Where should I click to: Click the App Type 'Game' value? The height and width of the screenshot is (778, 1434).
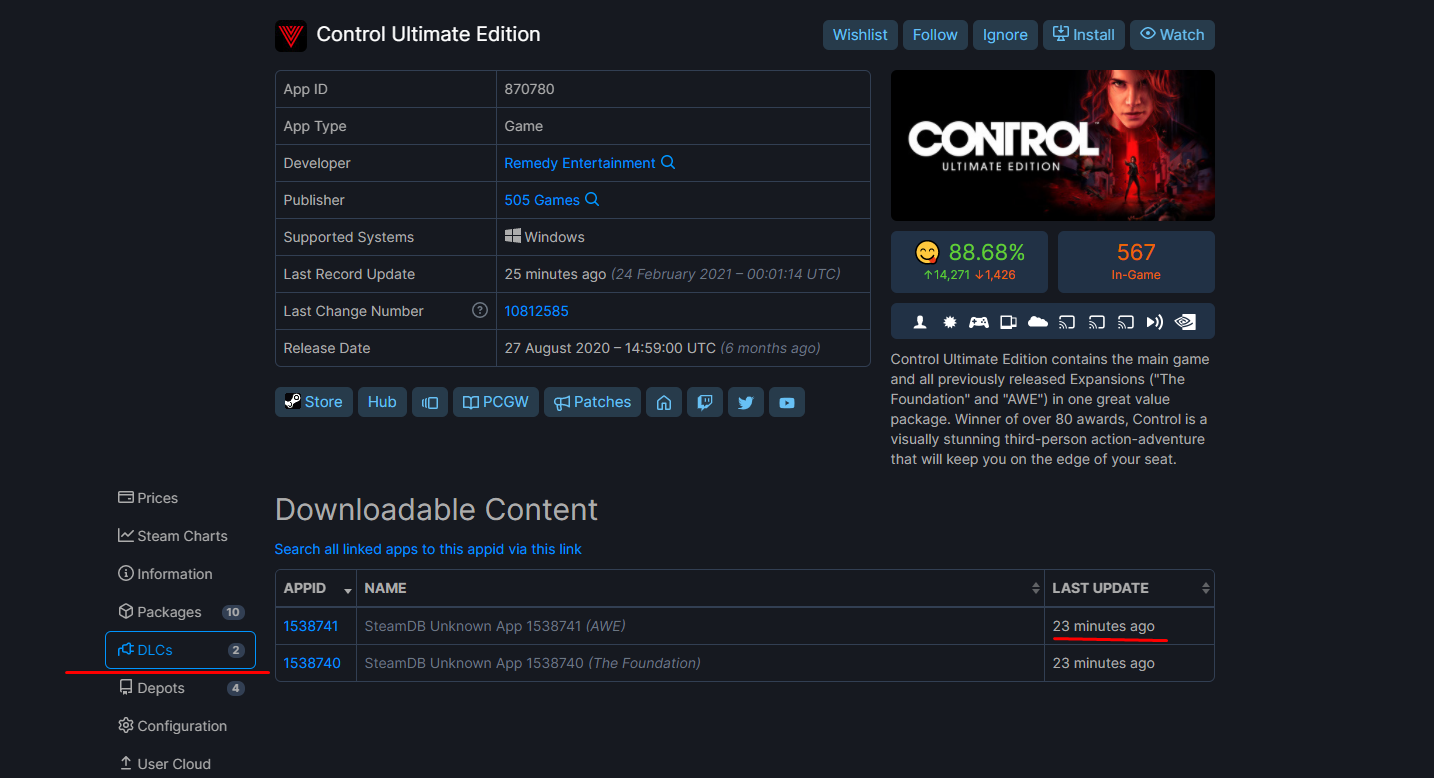524,126
